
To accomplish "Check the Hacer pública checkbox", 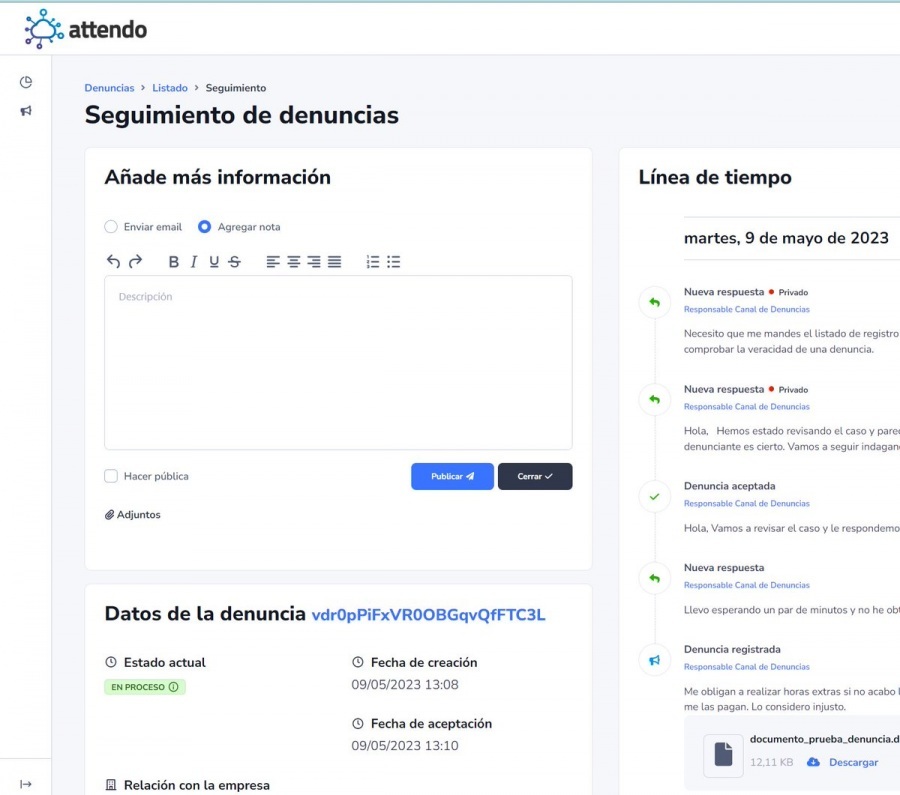I will click(x=111, y=476).
